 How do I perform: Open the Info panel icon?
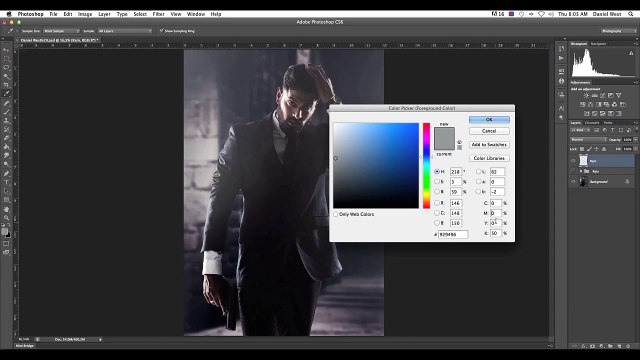click(561, 81)
